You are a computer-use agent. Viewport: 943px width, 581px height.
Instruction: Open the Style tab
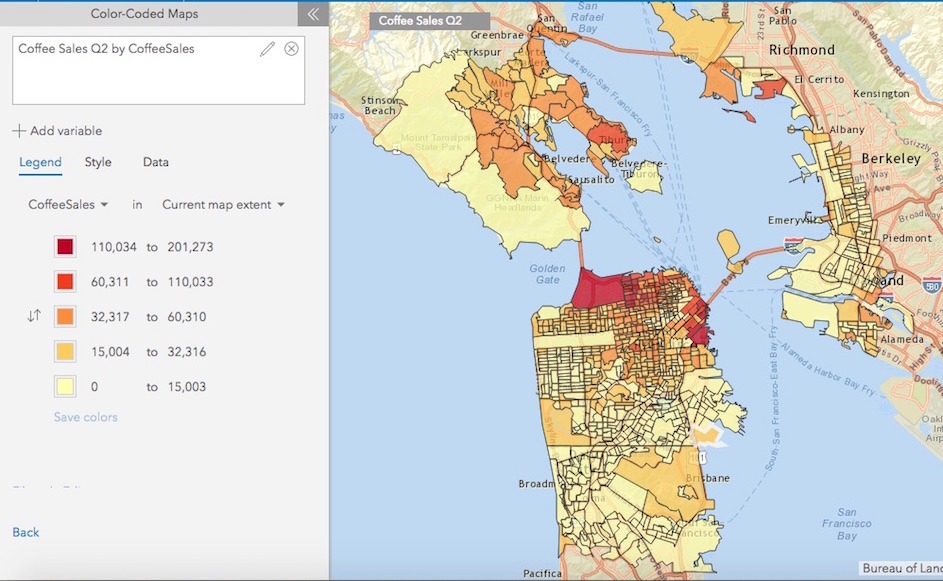click(x=98, y=162)
